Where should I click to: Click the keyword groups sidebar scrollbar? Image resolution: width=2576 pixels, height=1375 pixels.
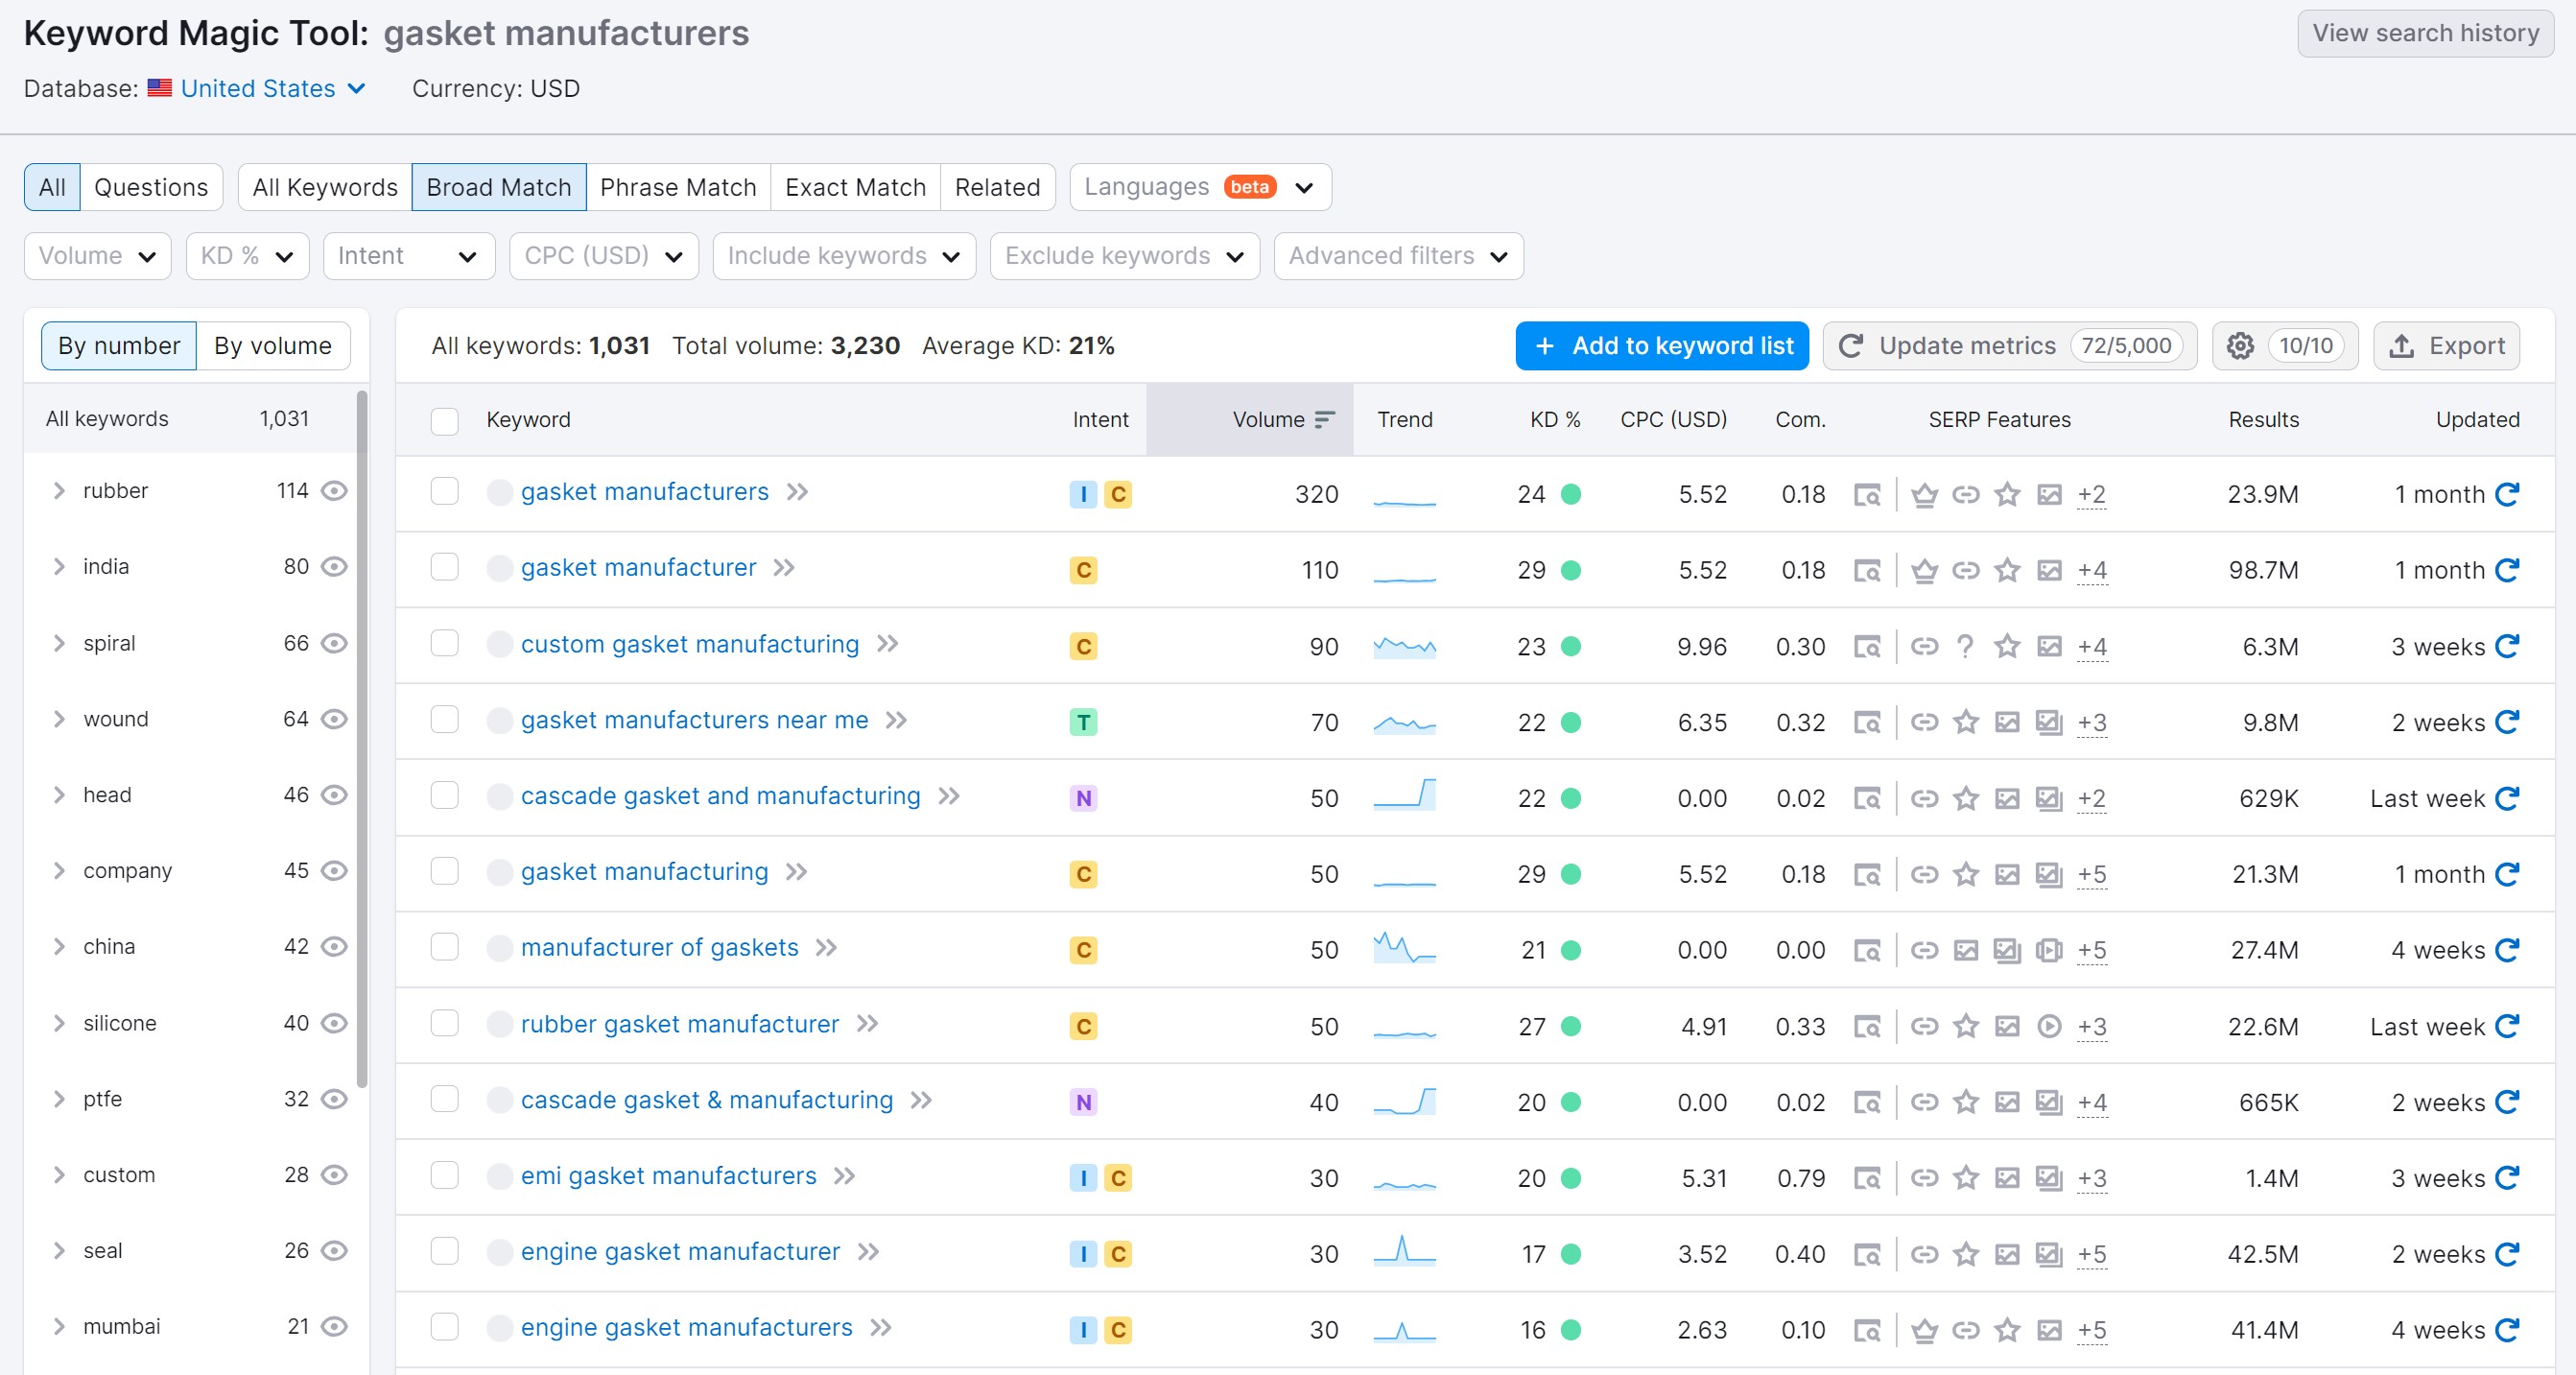(x=362, y=740)
